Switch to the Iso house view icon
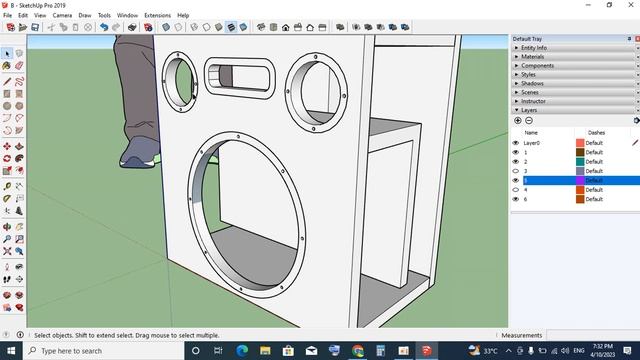This screenshot has width=640, height=360. tap(261, 27)
